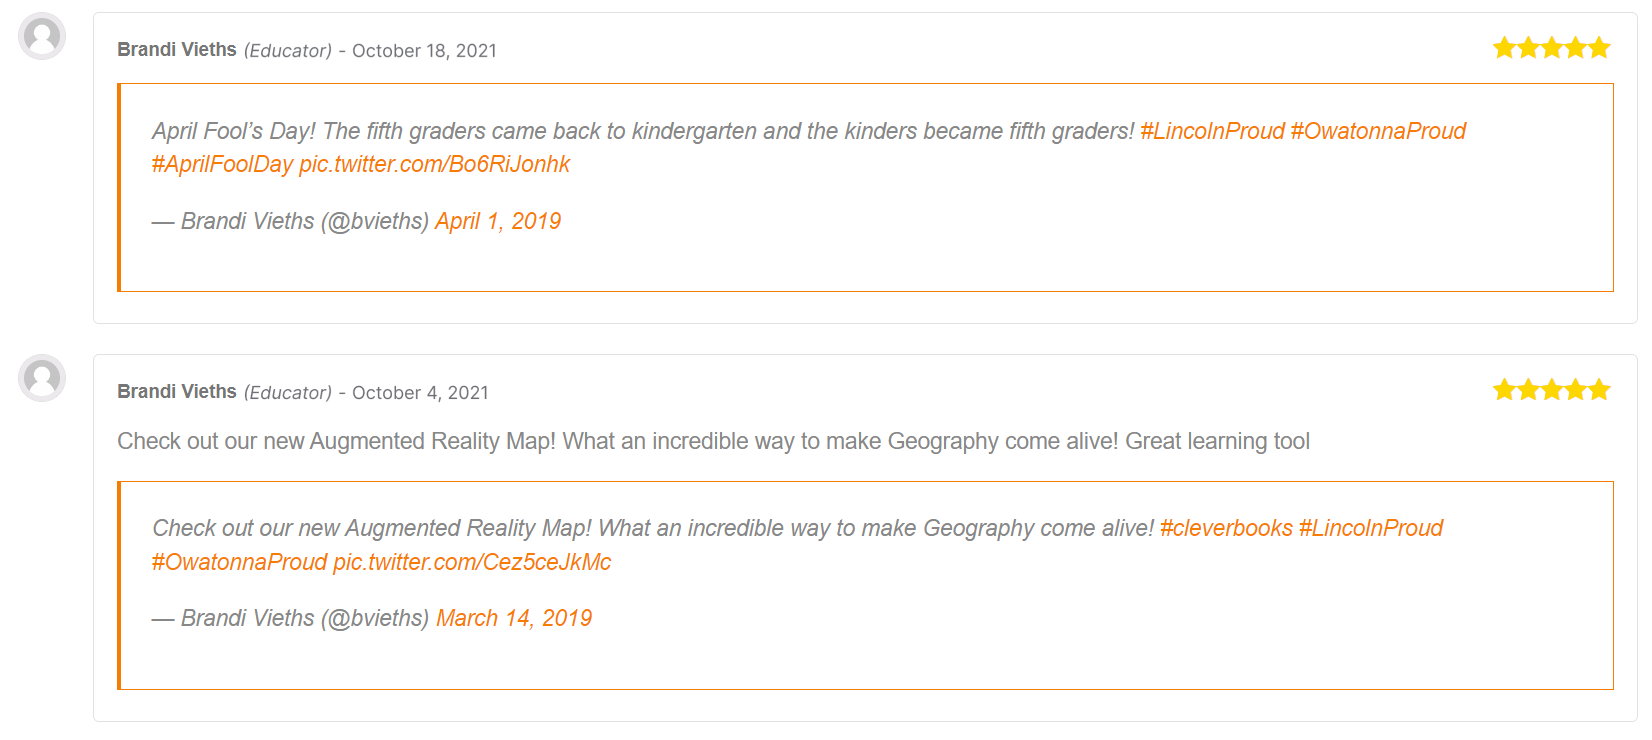The width and height of the screenshot is (1652, 740).
Task: Click the avatar icon beside the October 4 review
Action: click(42, 379)
